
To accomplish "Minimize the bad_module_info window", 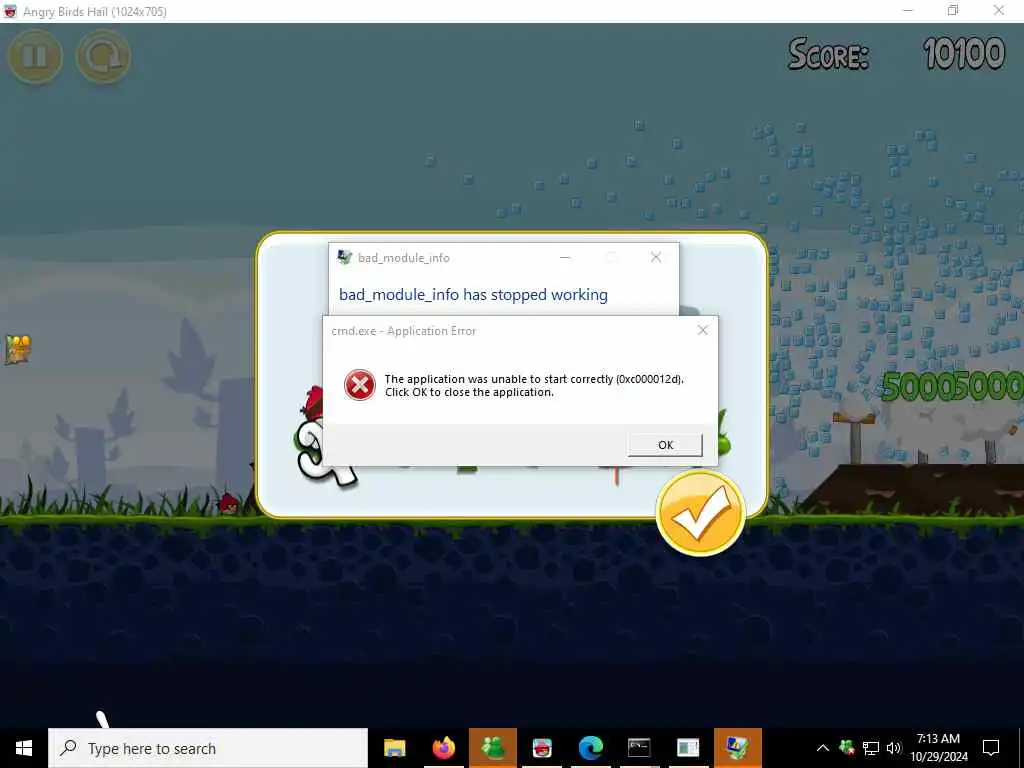I will pyautogui.click(x=565, y=257).
